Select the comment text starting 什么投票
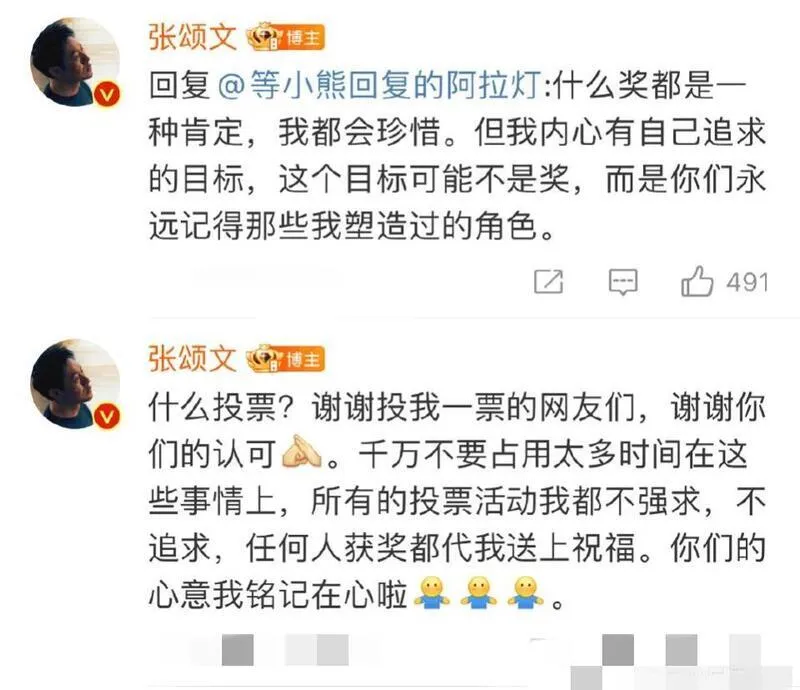Image resolution: width=800 pixels, height=690 pixels. [x=457, y=500]
